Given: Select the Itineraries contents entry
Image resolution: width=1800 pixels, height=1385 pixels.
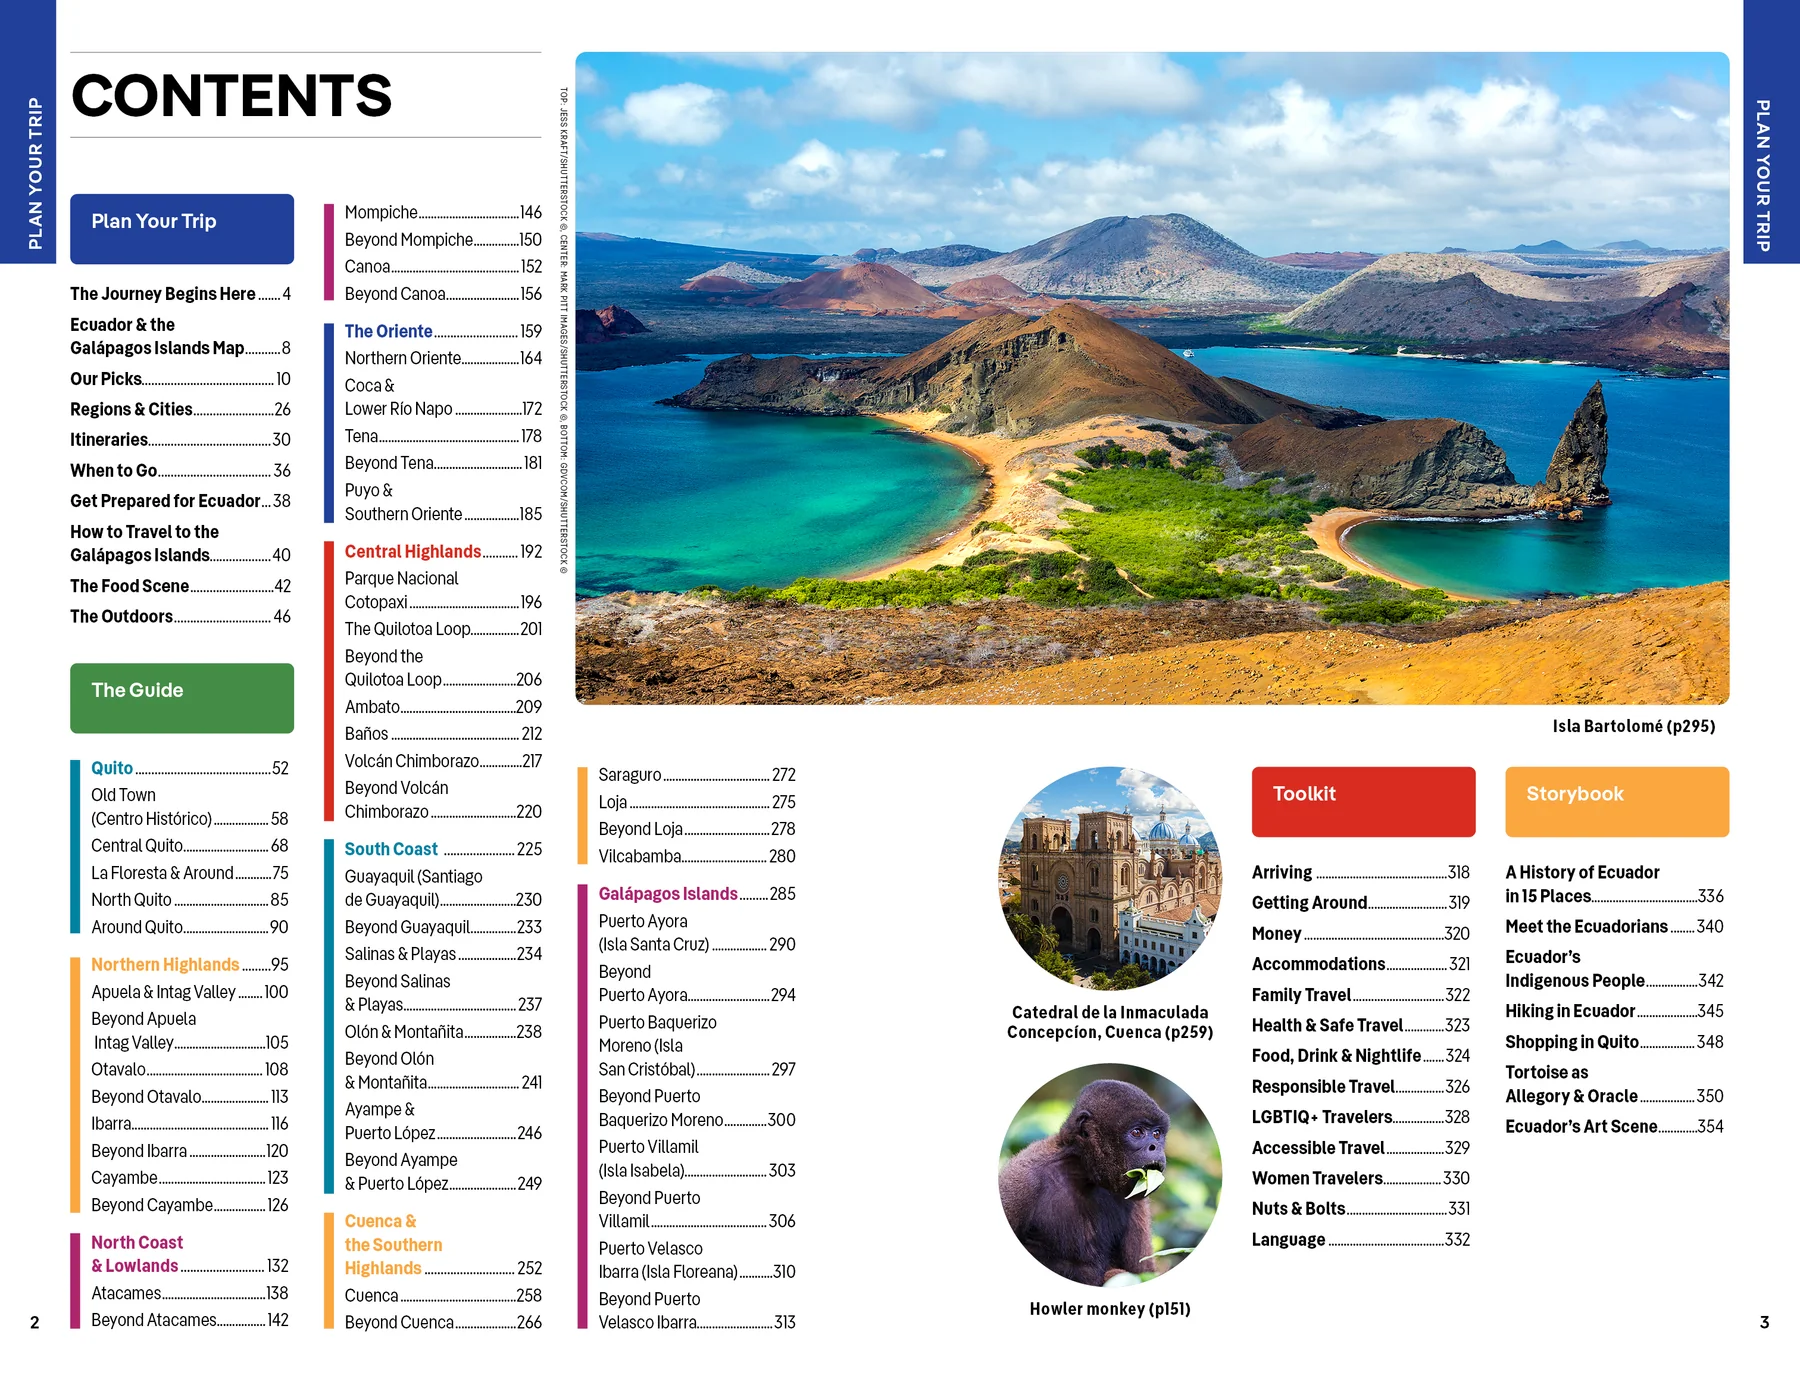Looking at the screenshot, I should click(108, 439).
